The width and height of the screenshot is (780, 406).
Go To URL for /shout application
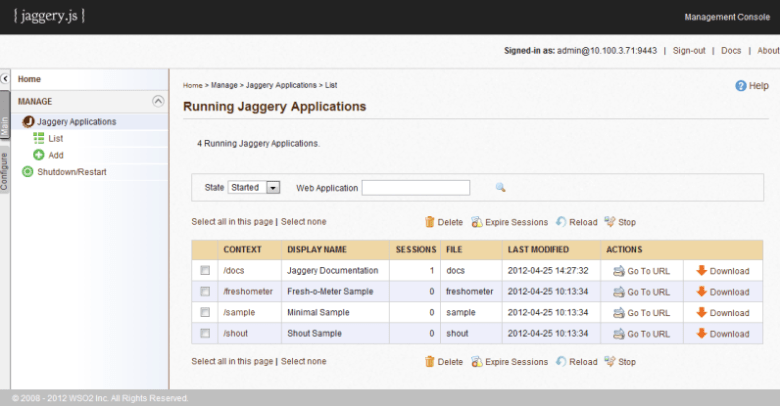click(x=619, y=333)
